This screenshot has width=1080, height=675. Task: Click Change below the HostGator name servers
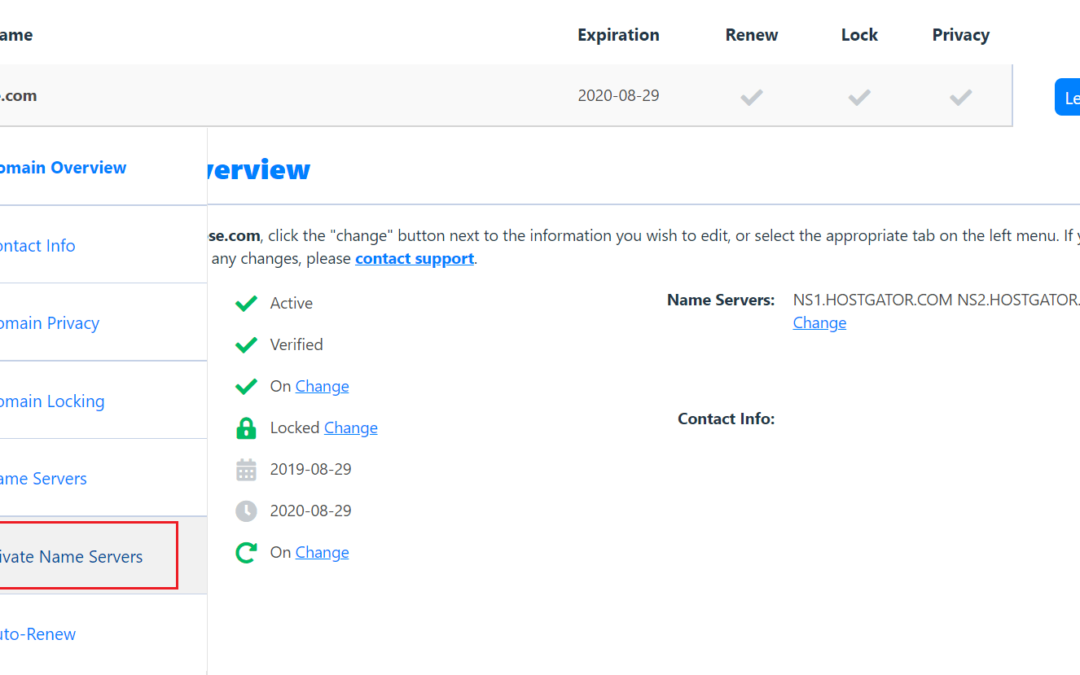coord(819,322)
